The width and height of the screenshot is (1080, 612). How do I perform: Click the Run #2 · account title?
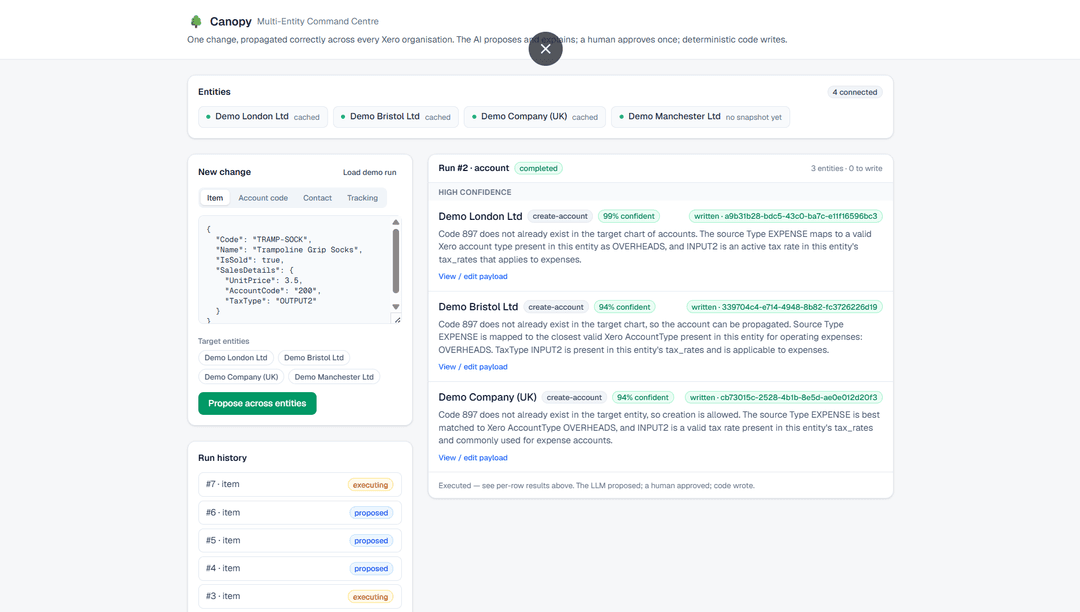[x=474, y=168]
